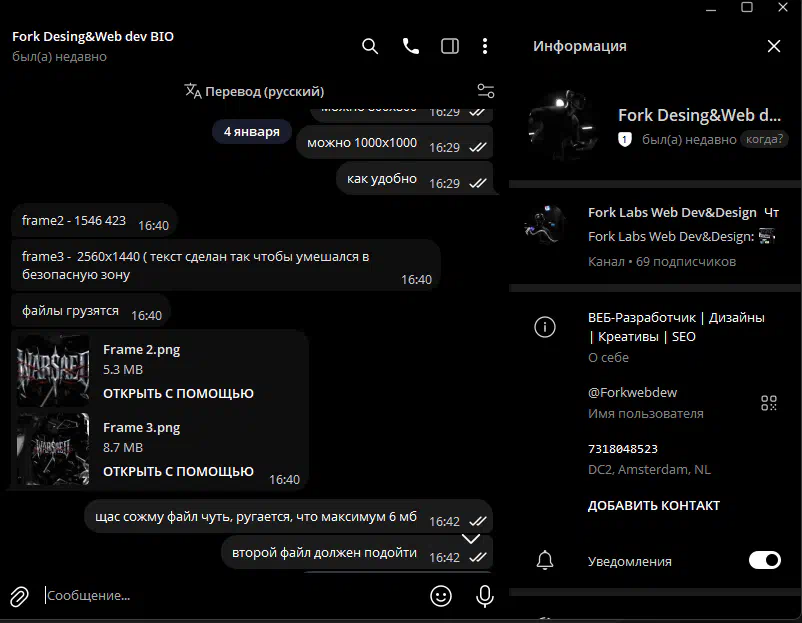Click the bell notifications icon

545,561
